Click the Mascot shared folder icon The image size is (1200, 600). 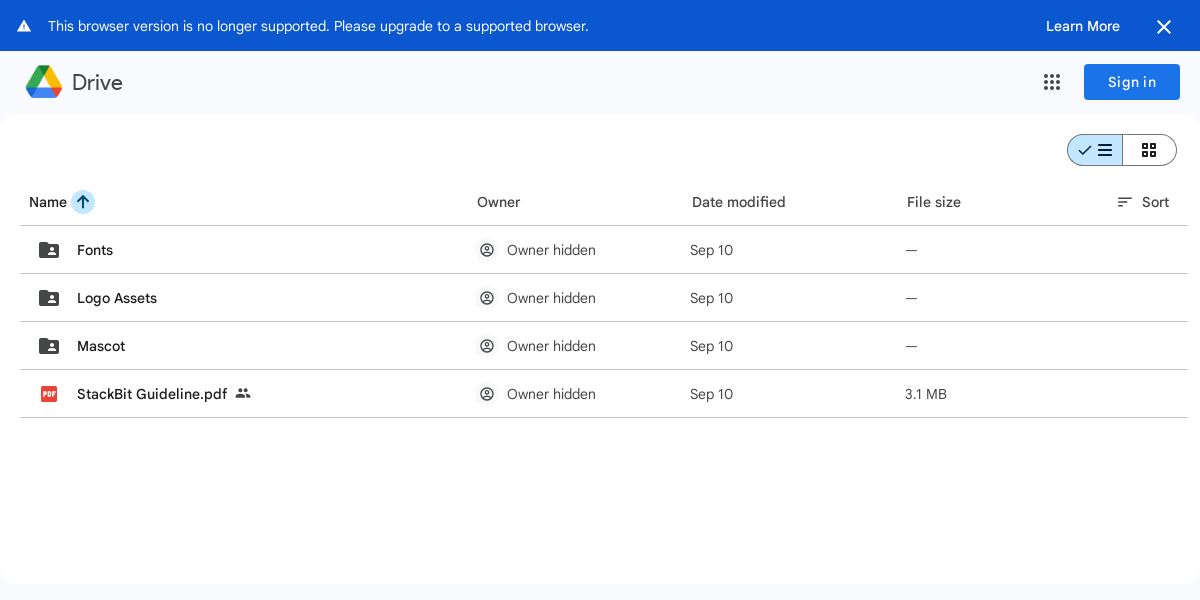[x=49, y=346]
